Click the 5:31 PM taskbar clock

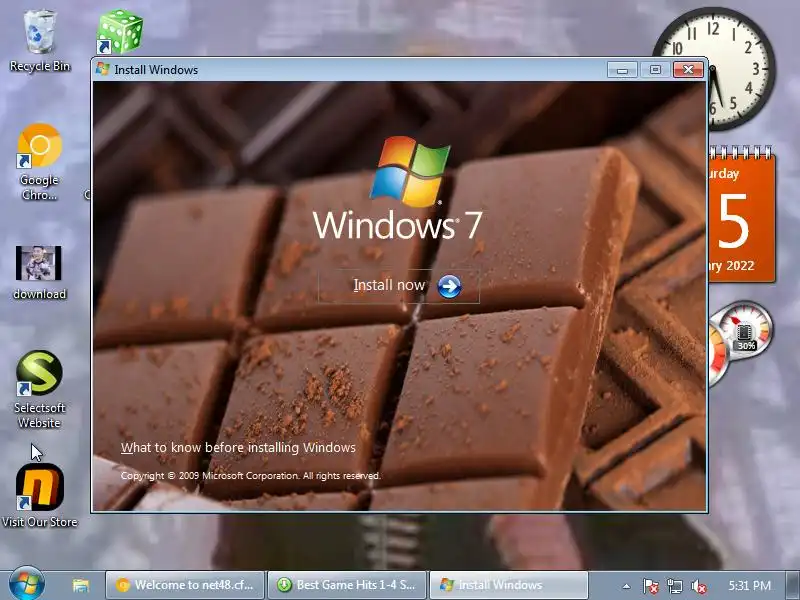pyautogui.click(x=749, y=586)
